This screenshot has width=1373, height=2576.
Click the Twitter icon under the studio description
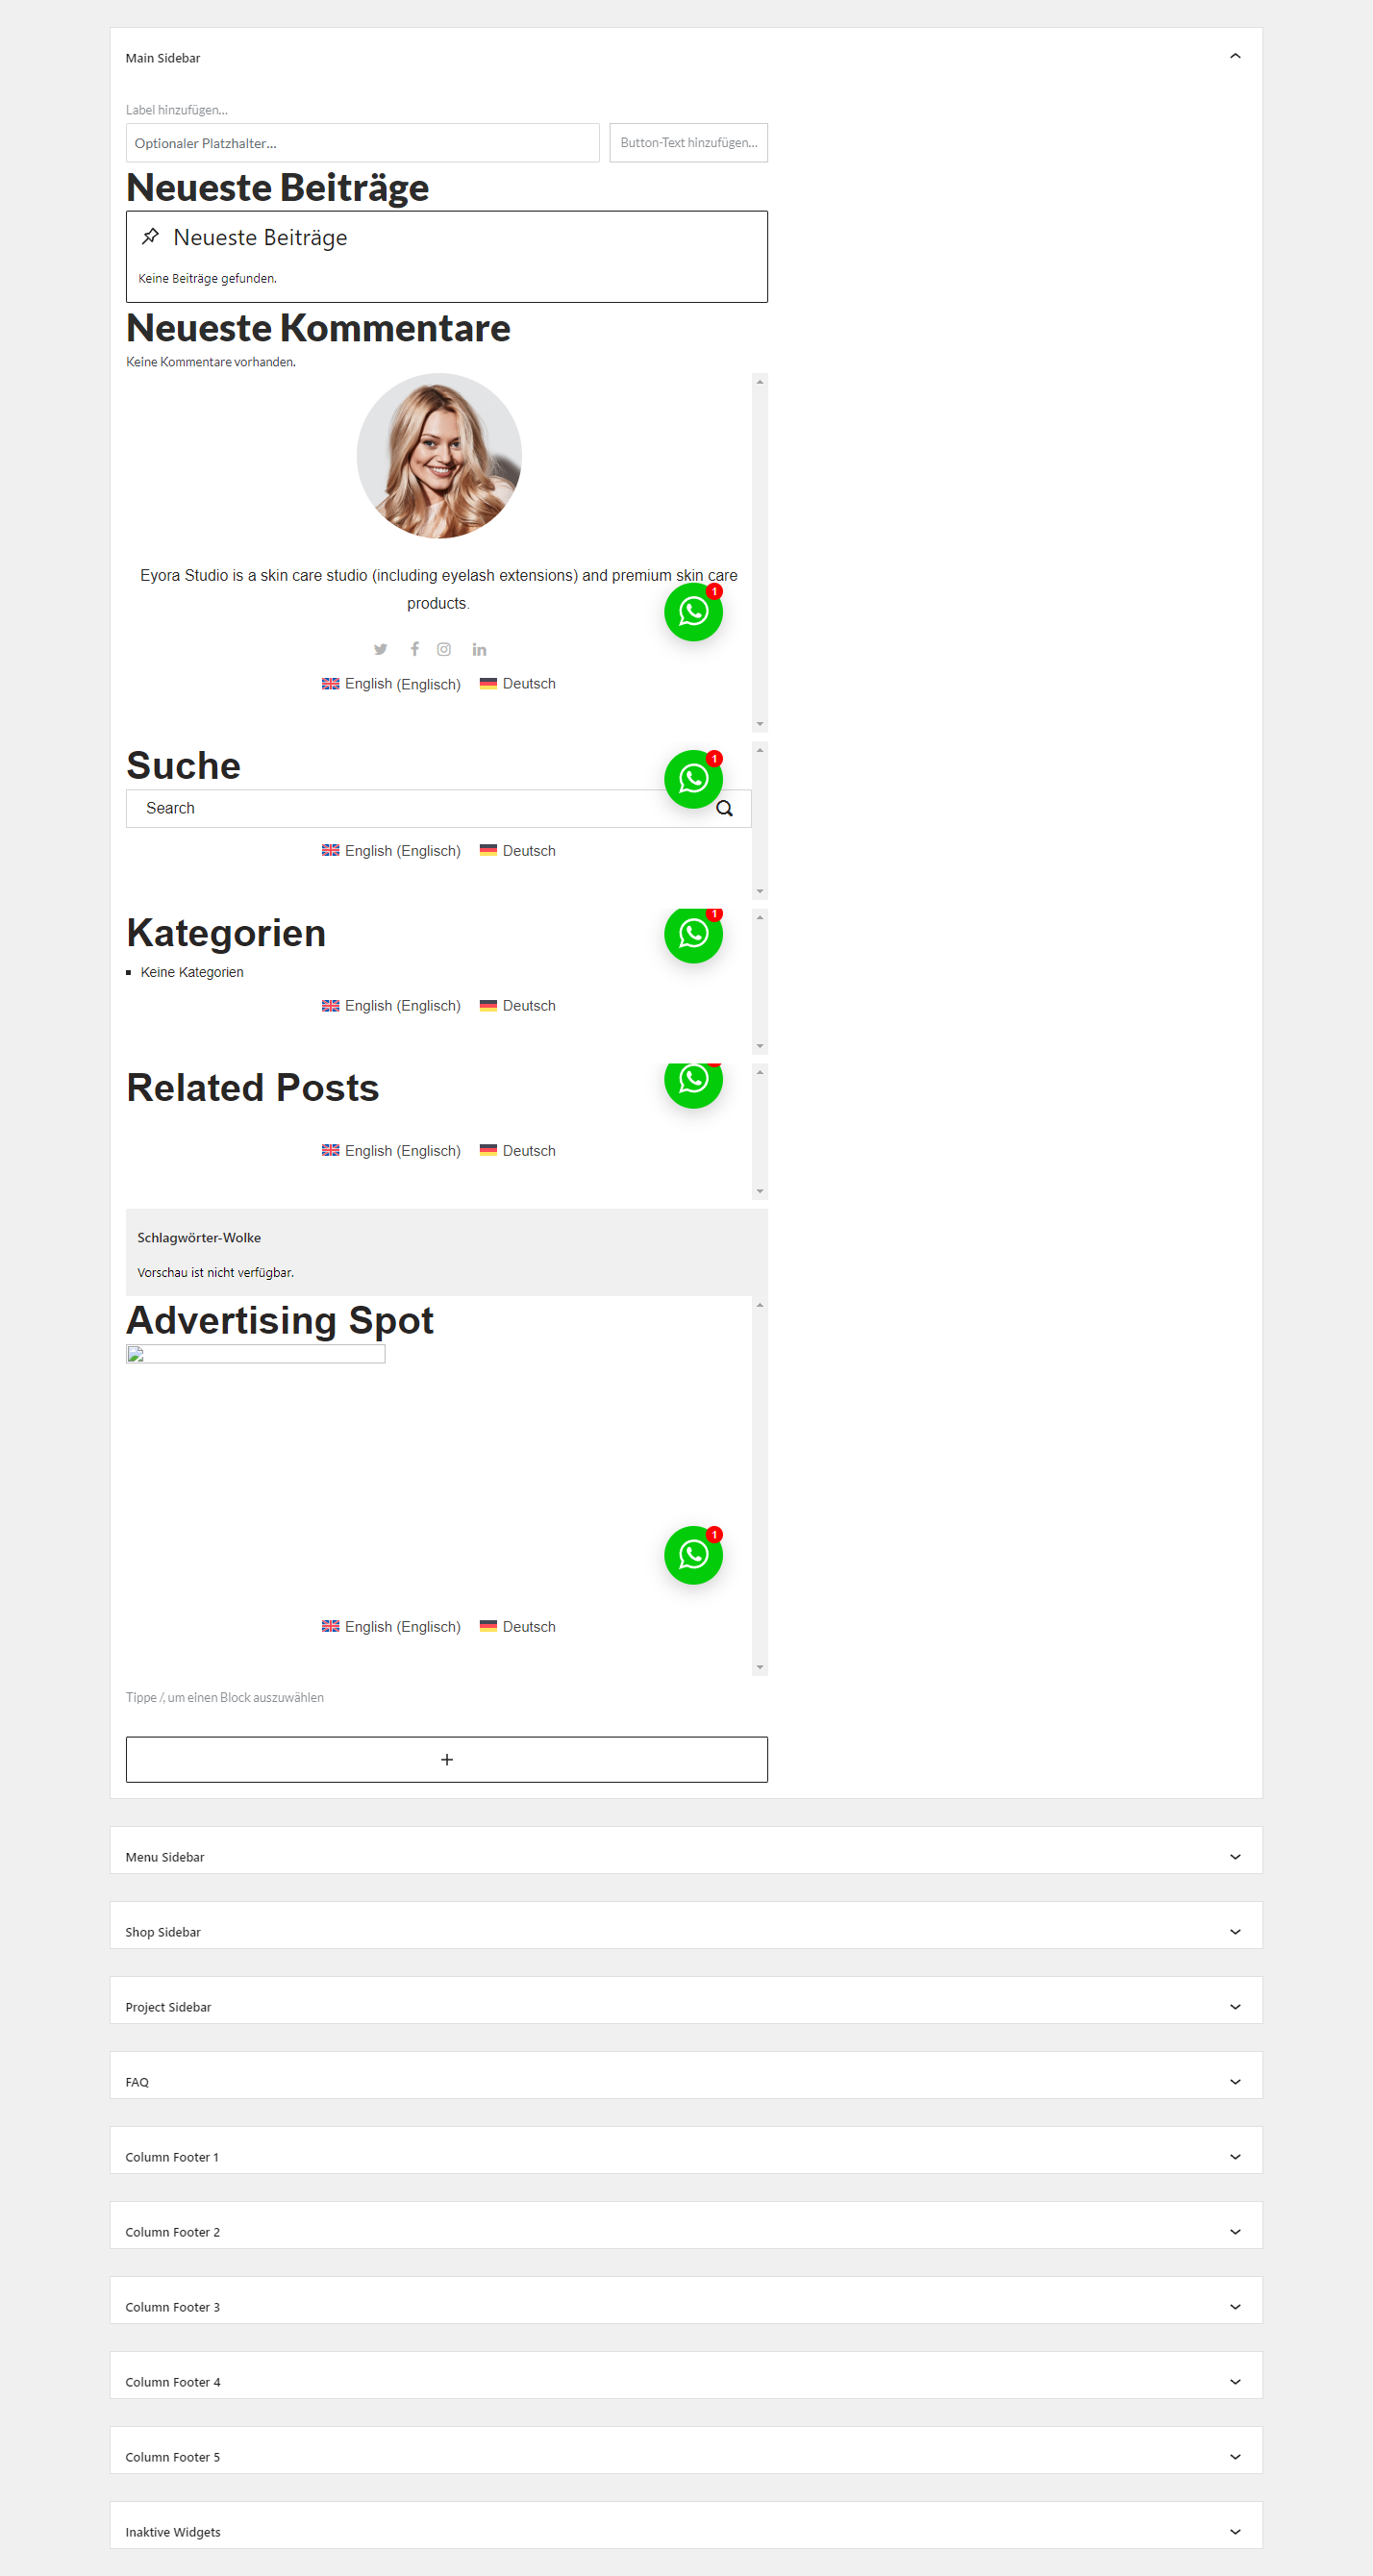tap(380, 650)
